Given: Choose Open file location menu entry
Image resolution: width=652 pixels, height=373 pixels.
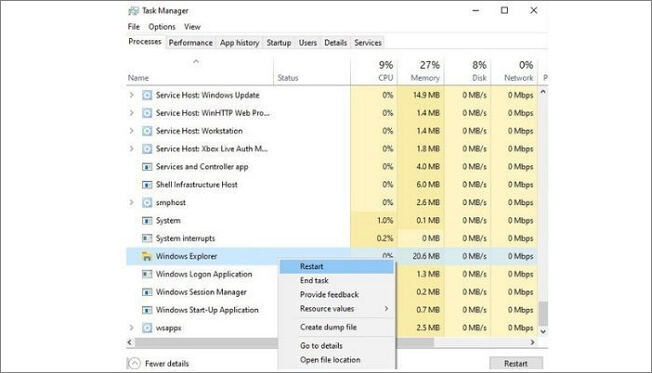Looking at the screenshot, I should click(x=336, y=360).
